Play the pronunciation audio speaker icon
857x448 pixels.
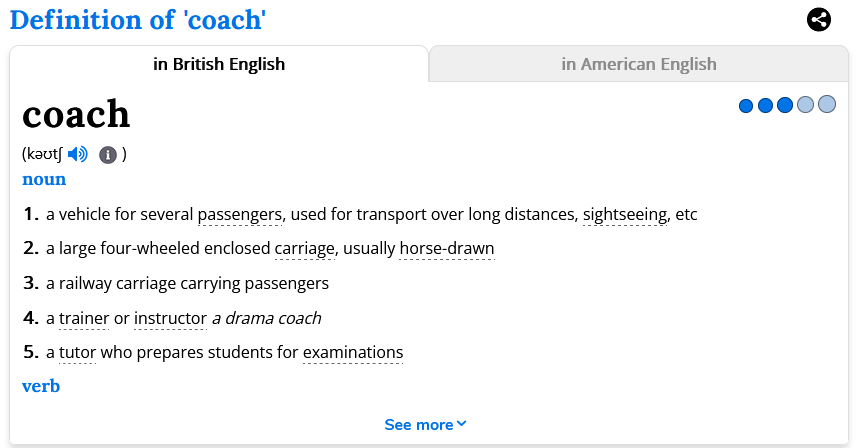tap(78, 154)
